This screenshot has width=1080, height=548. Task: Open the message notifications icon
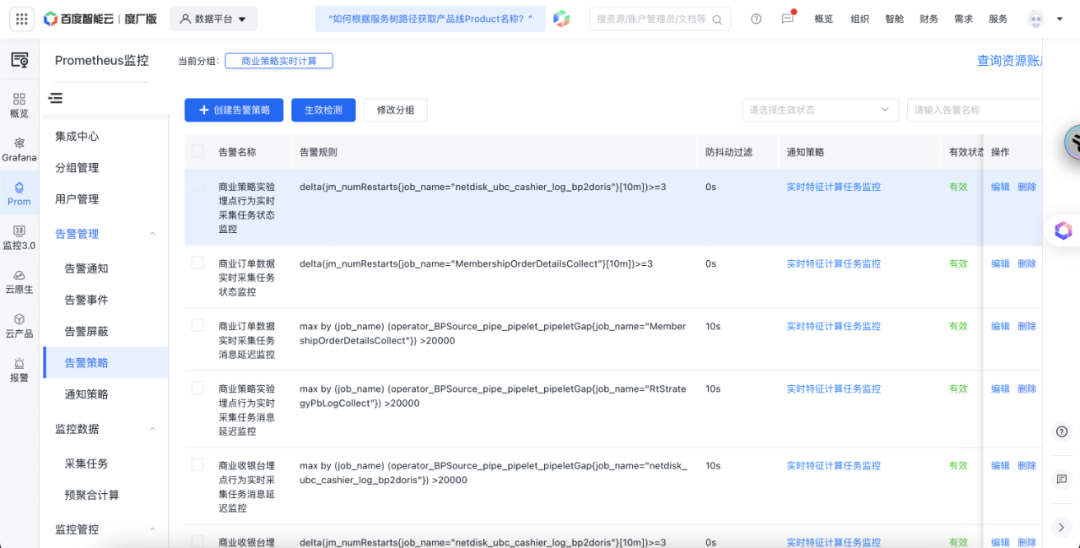pyautogui.click(x=788, y=19)
